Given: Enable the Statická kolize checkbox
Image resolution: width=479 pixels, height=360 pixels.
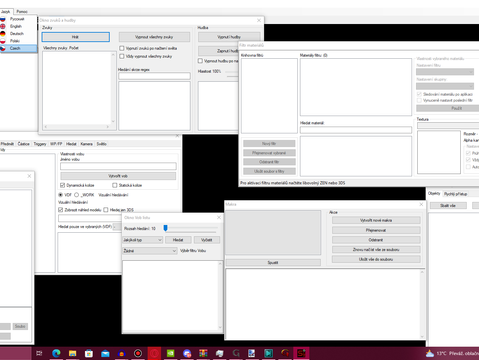Looking at the screenshot, I should (115, 185).
